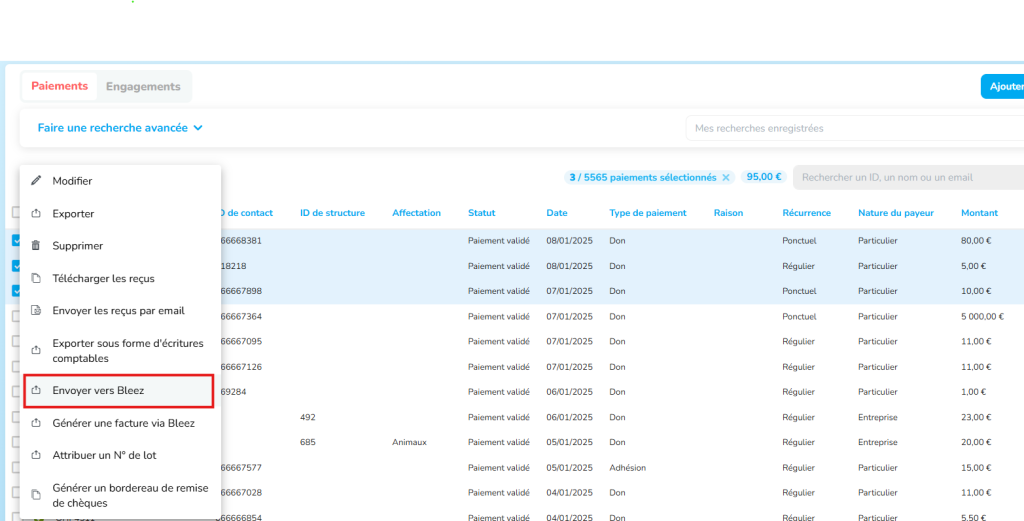
Task: Choose Exporter sous forme d'écritures comptables
Action: pos(127,351)
